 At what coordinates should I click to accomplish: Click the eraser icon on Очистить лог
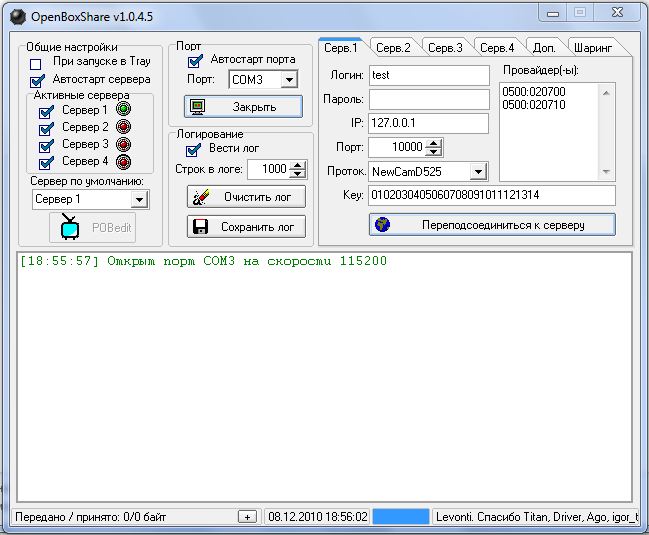tap(201, 197)
